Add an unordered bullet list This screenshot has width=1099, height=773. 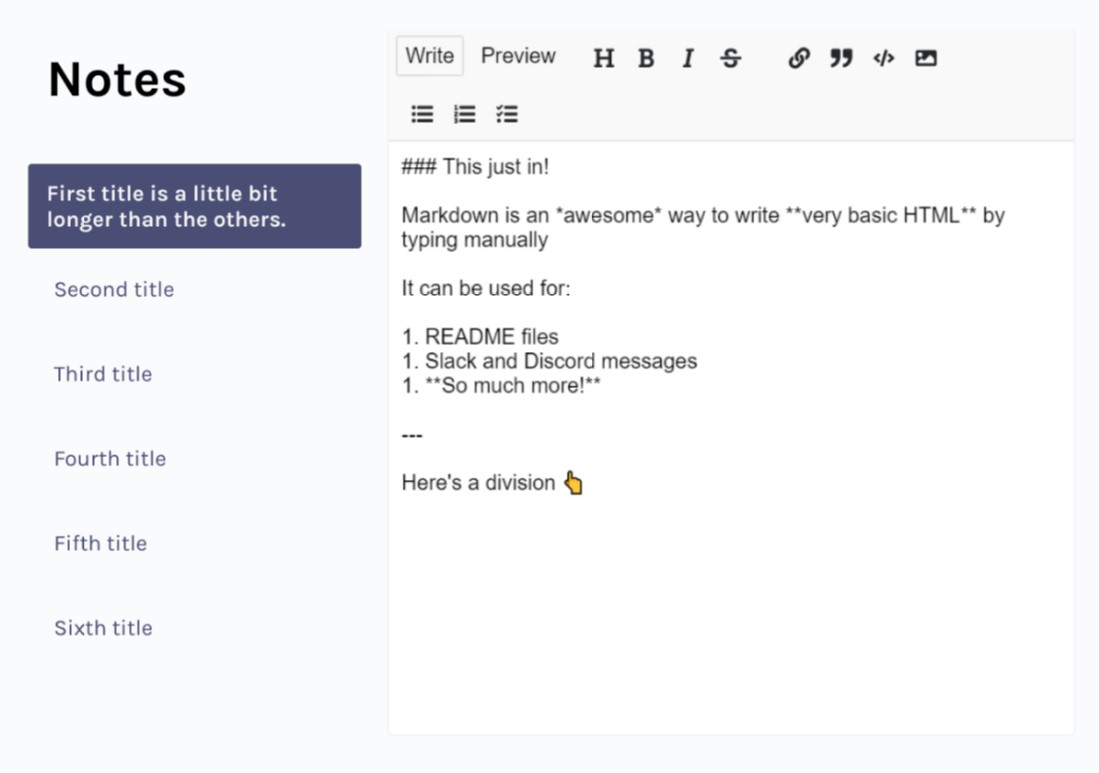pyautogui.click(x=423, y=114)
